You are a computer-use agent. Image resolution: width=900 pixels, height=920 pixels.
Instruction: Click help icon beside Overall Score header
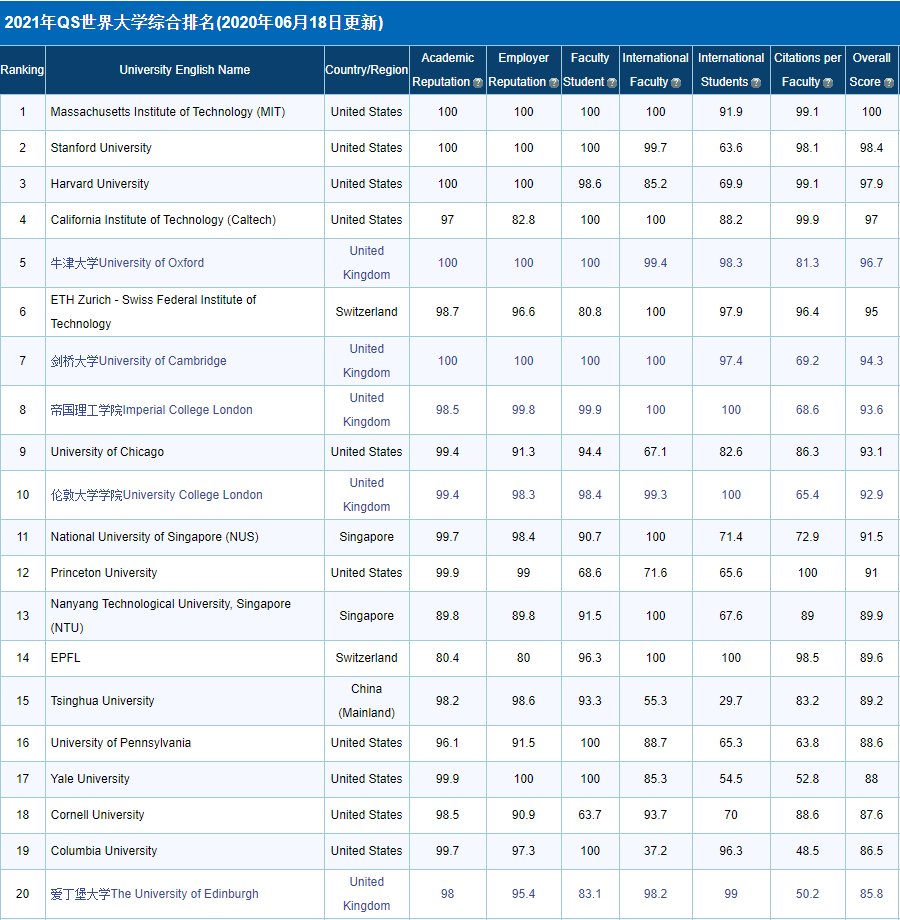tap(889, 83)
